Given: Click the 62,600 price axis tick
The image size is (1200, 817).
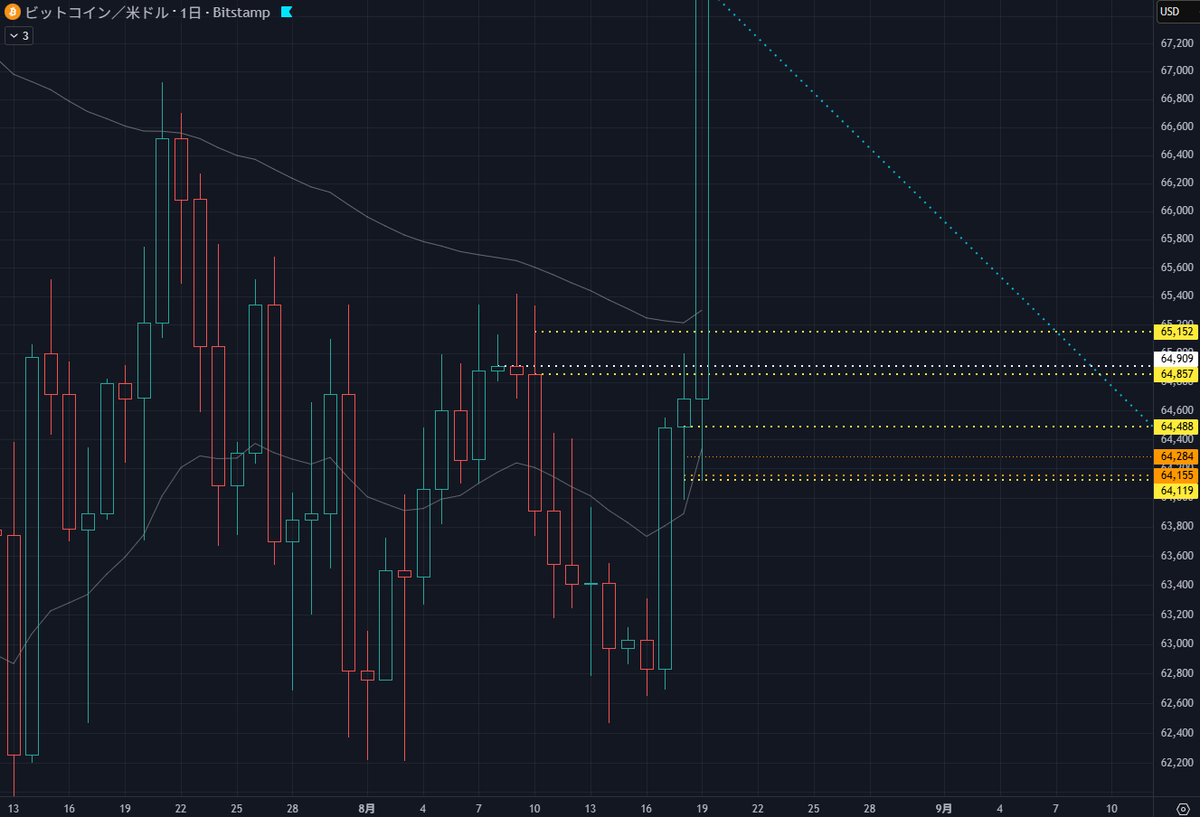Looking at the screenshot, I should tap(1176, 703).
